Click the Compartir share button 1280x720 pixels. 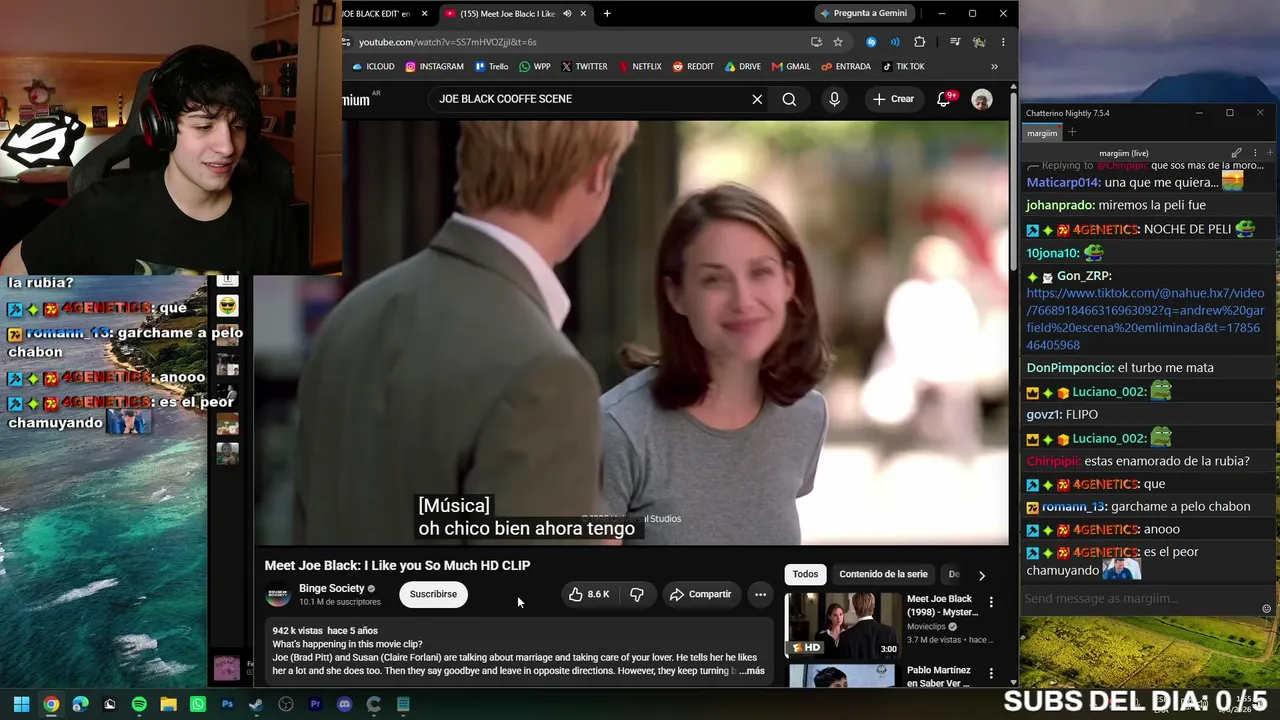coord(700,594)
